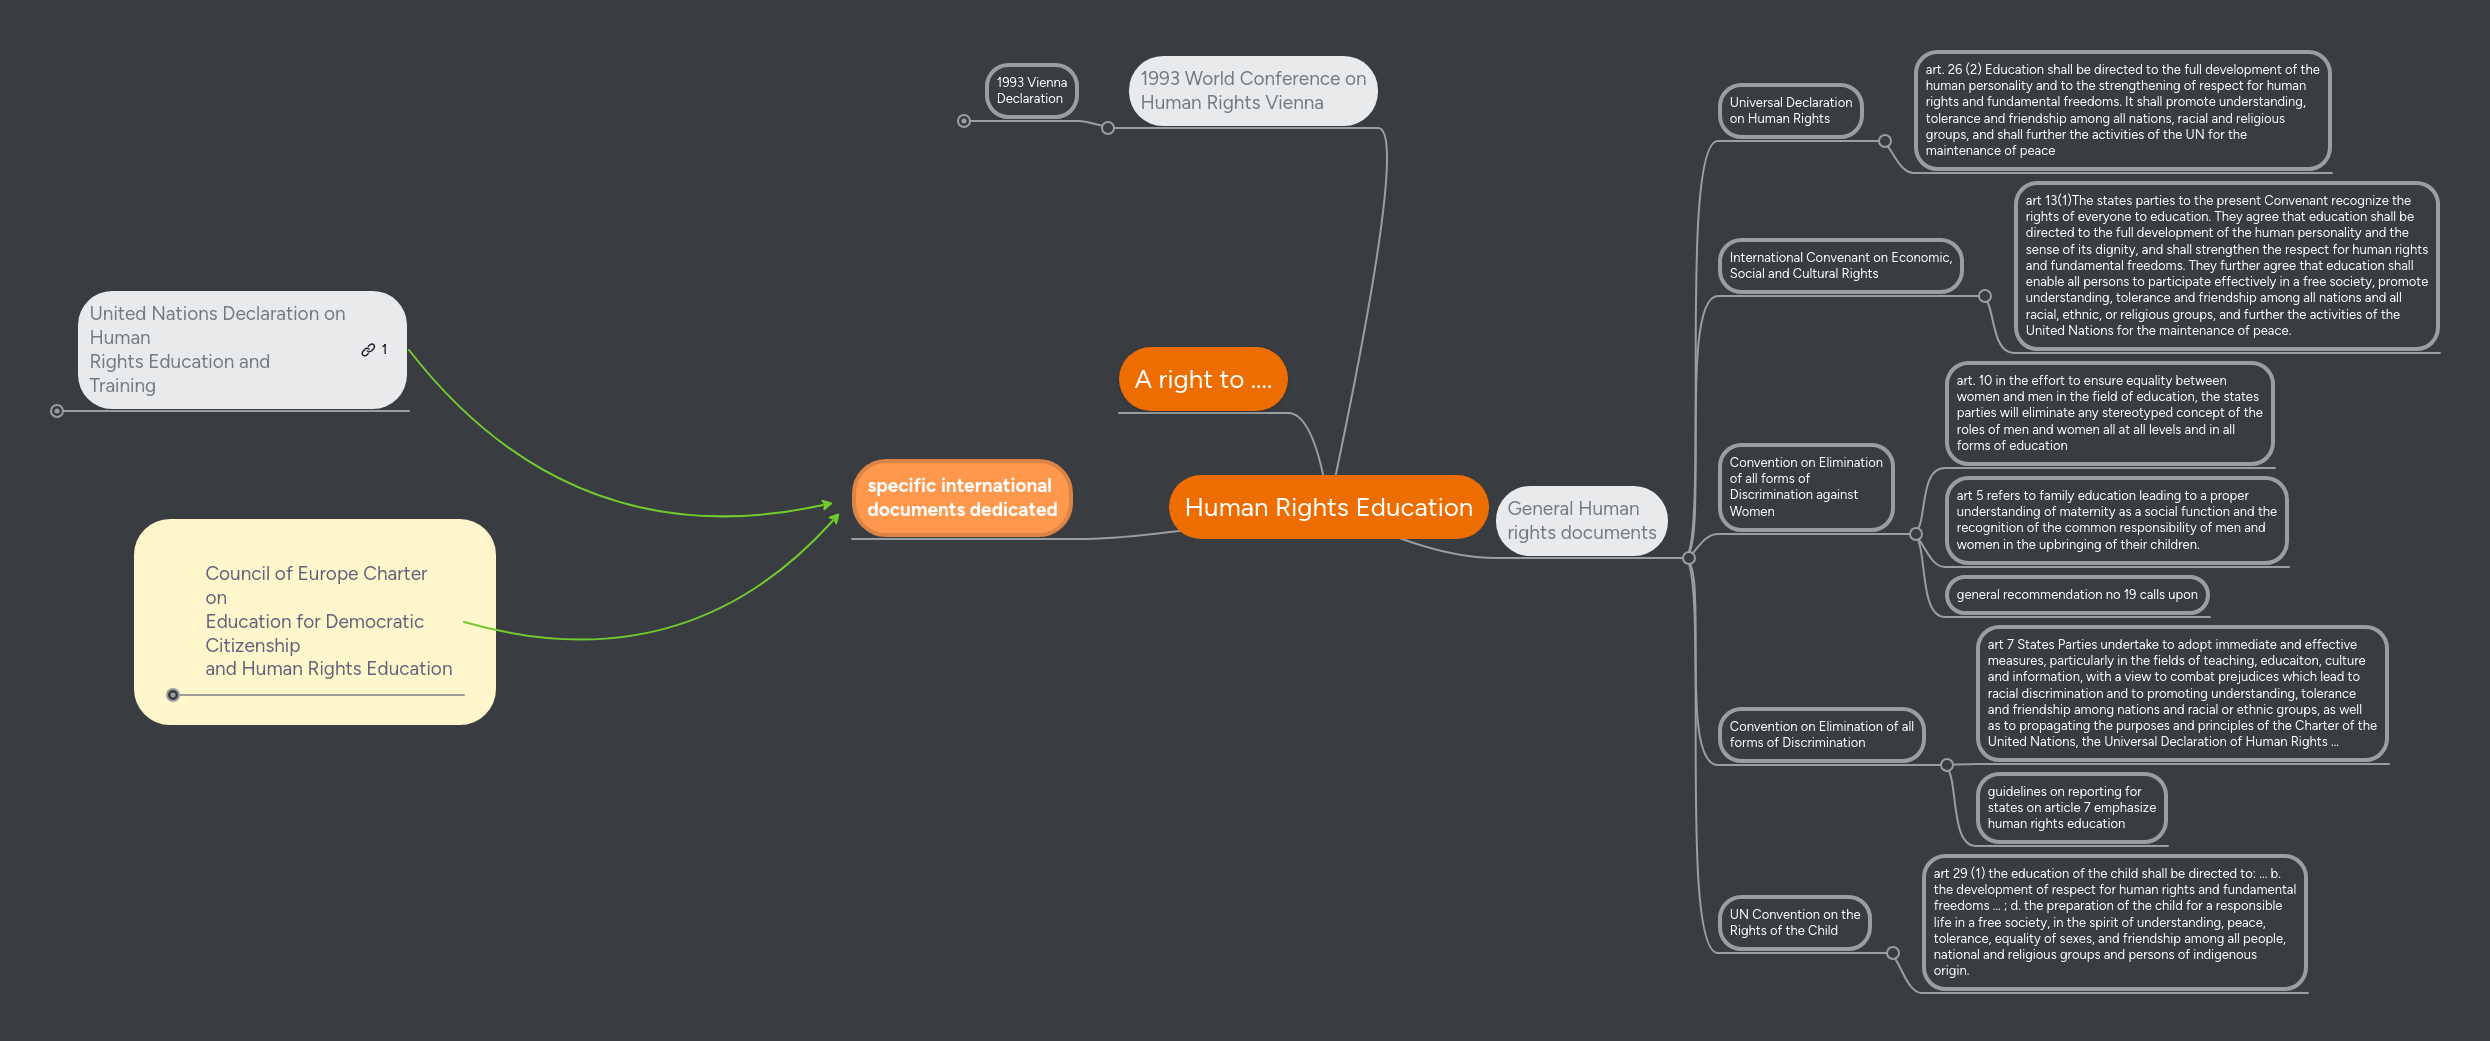2490x1041 pixels.
Task: Select the 'A right to ....' node
Action: point(1203,379)
